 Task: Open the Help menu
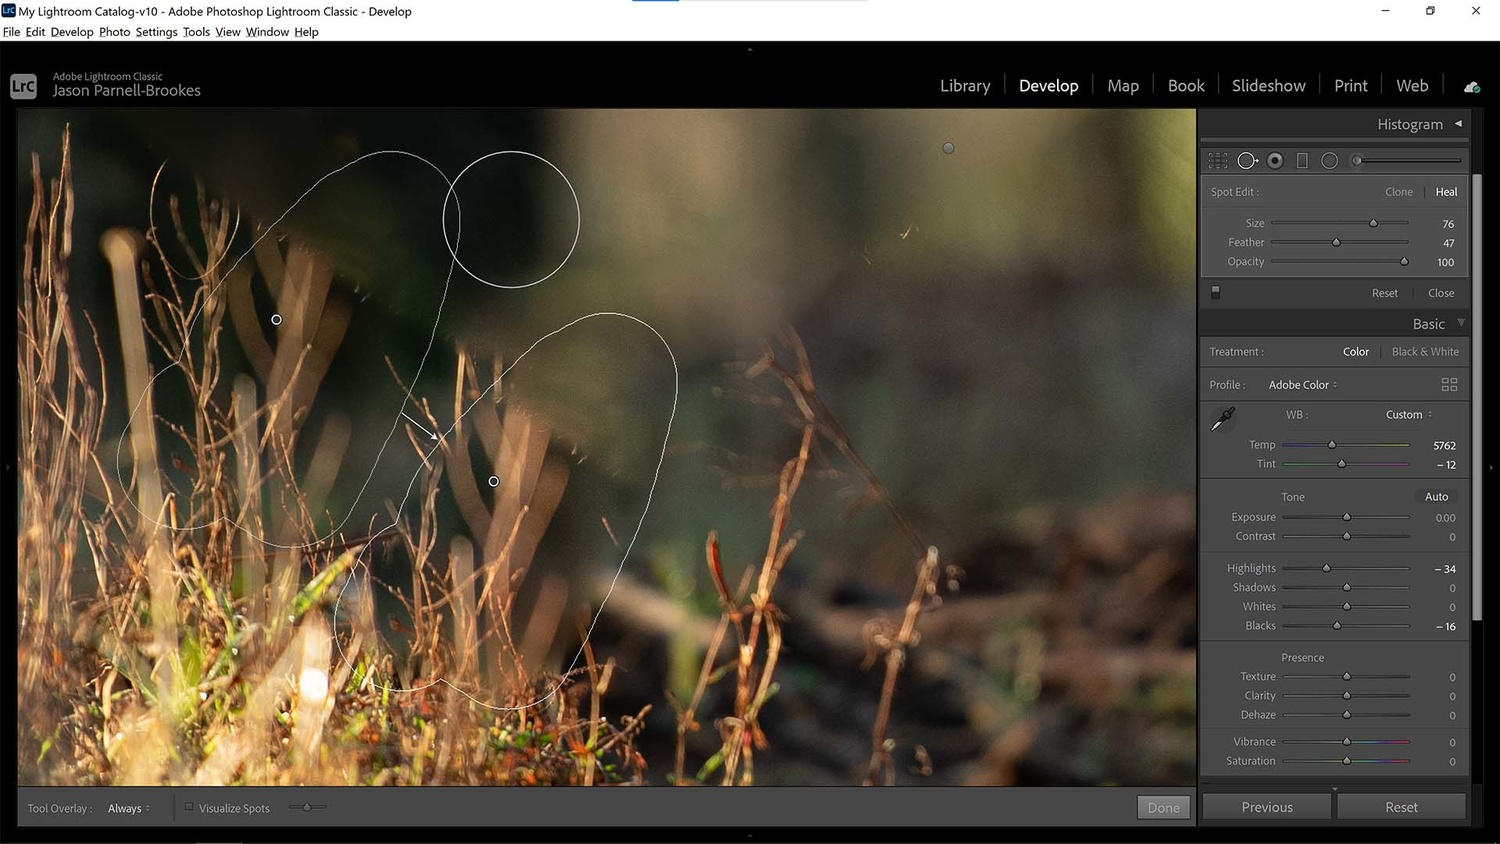(306, 32)
